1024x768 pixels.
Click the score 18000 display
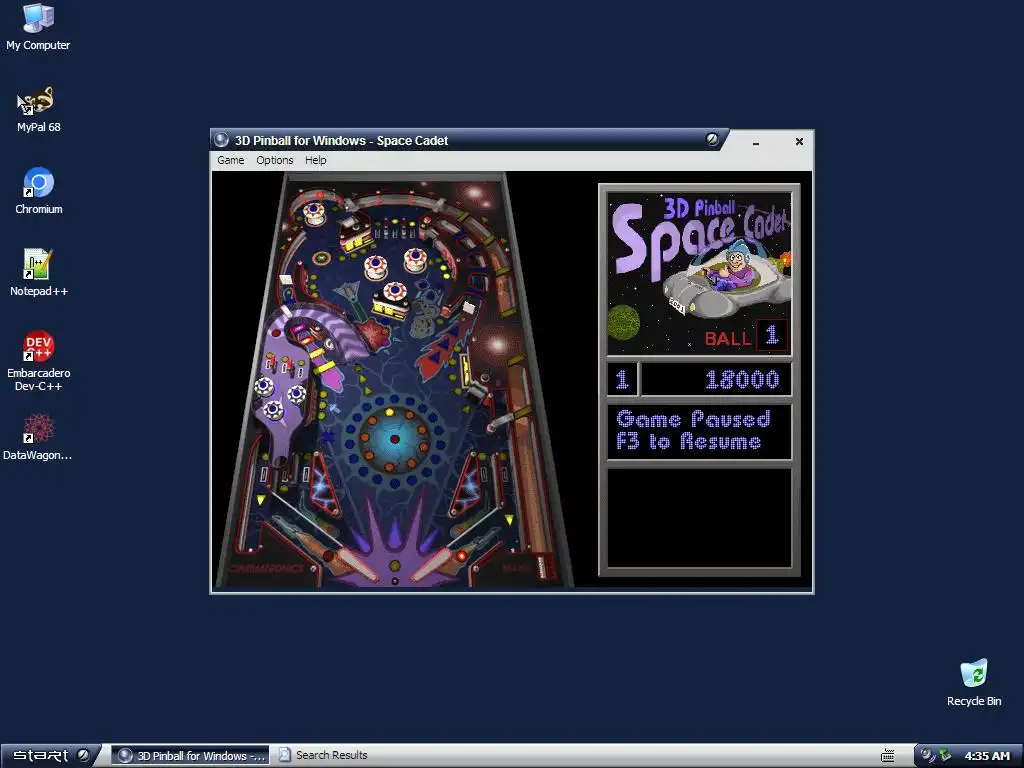pyautogui.click(x=716, y=379)
